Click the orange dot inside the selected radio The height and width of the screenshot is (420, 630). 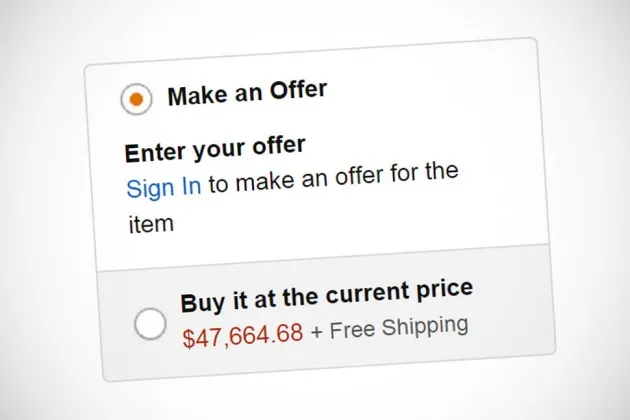coord(136,99)
